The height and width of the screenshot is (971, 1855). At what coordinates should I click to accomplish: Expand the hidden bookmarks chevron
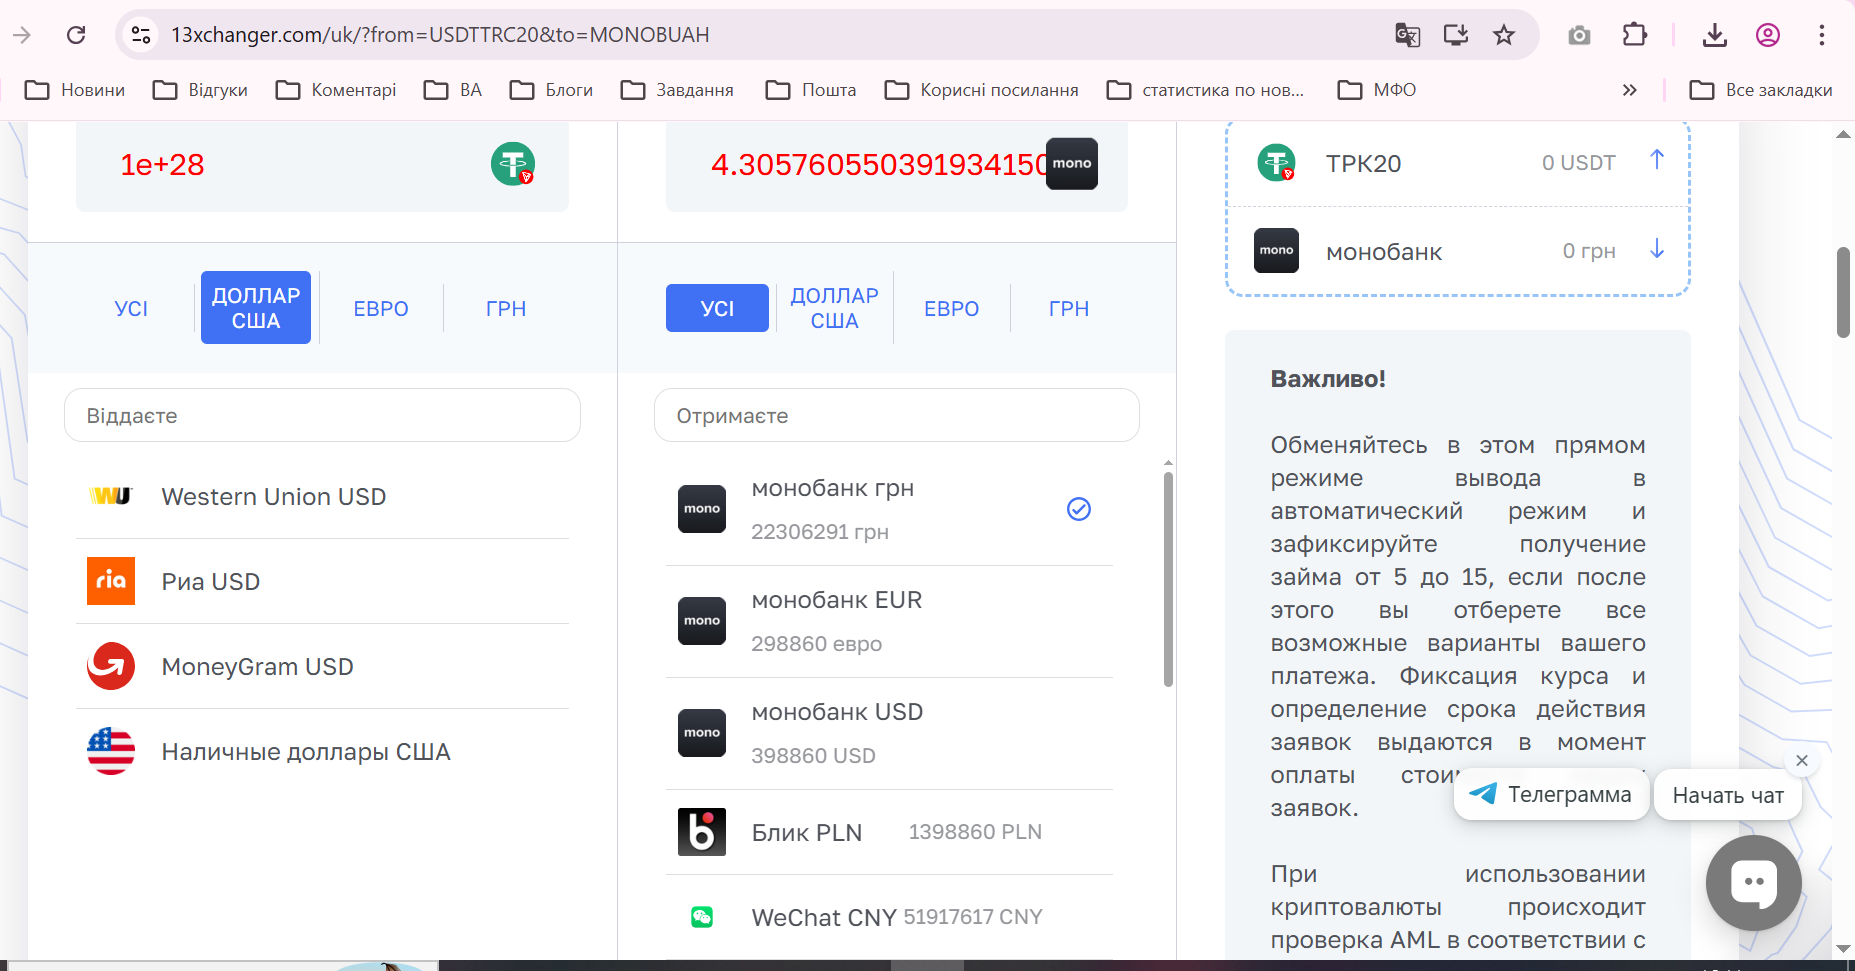(1630, 90)
